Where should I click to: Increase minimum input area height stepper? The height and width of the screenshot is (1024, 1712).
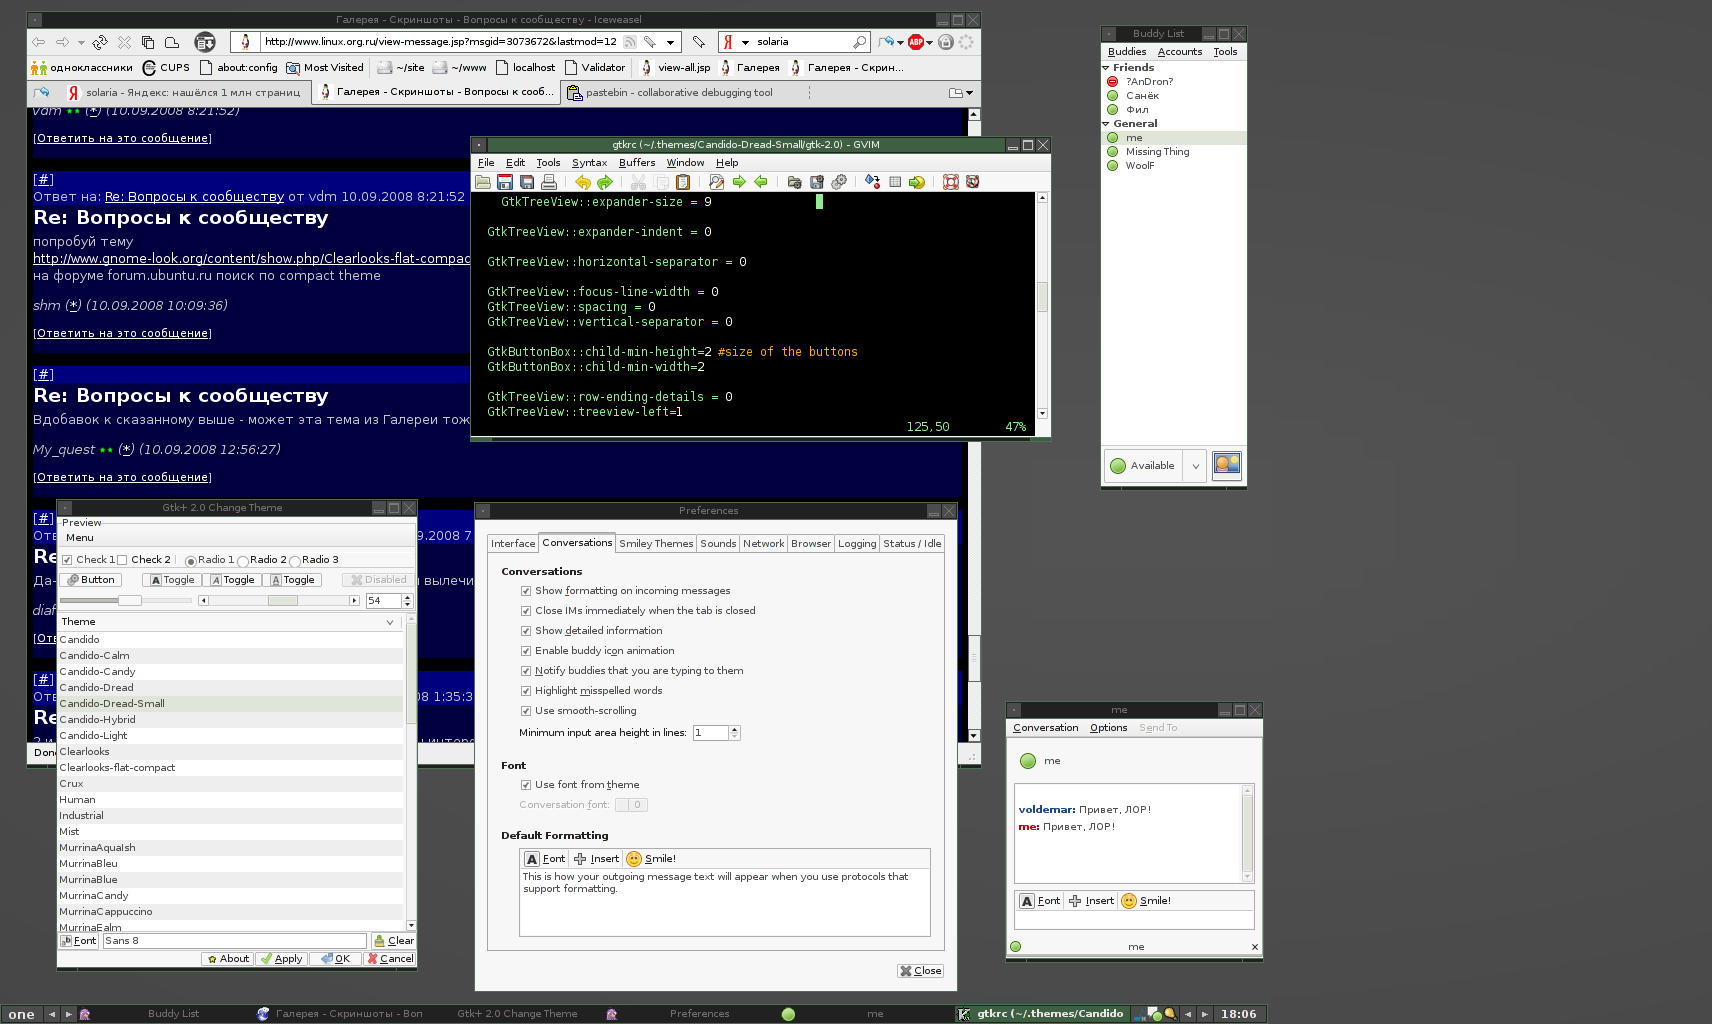tap(735, 729)
